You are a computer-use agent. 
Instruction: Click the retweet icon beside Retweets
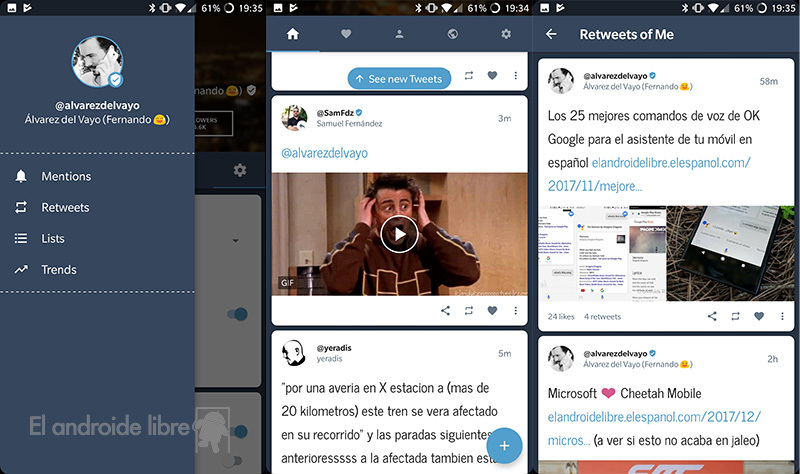(21, 207)
